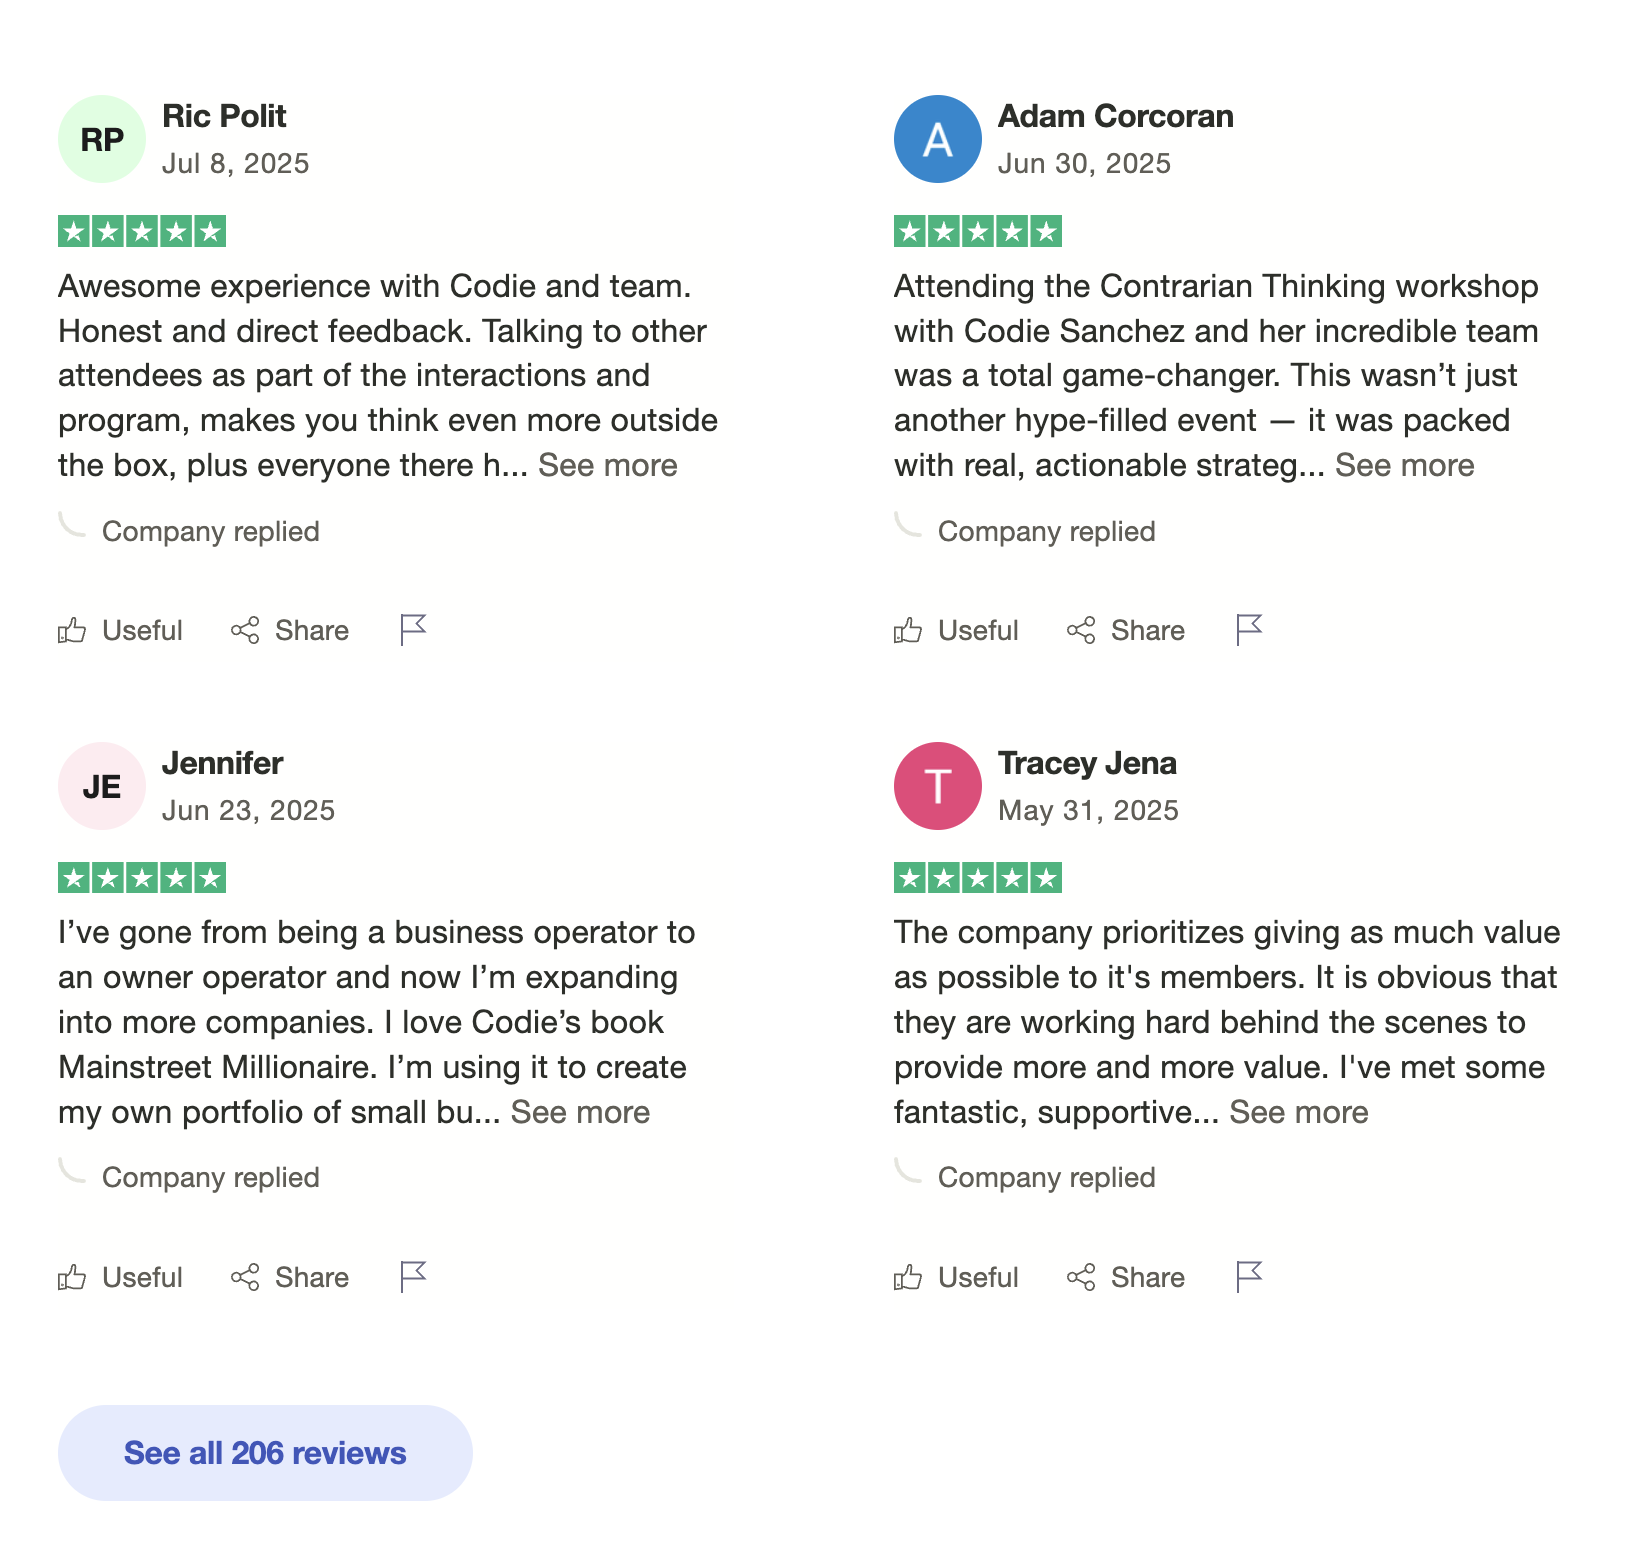
Task: Click See more on Jennifer's review
Action: [580, 1112]
